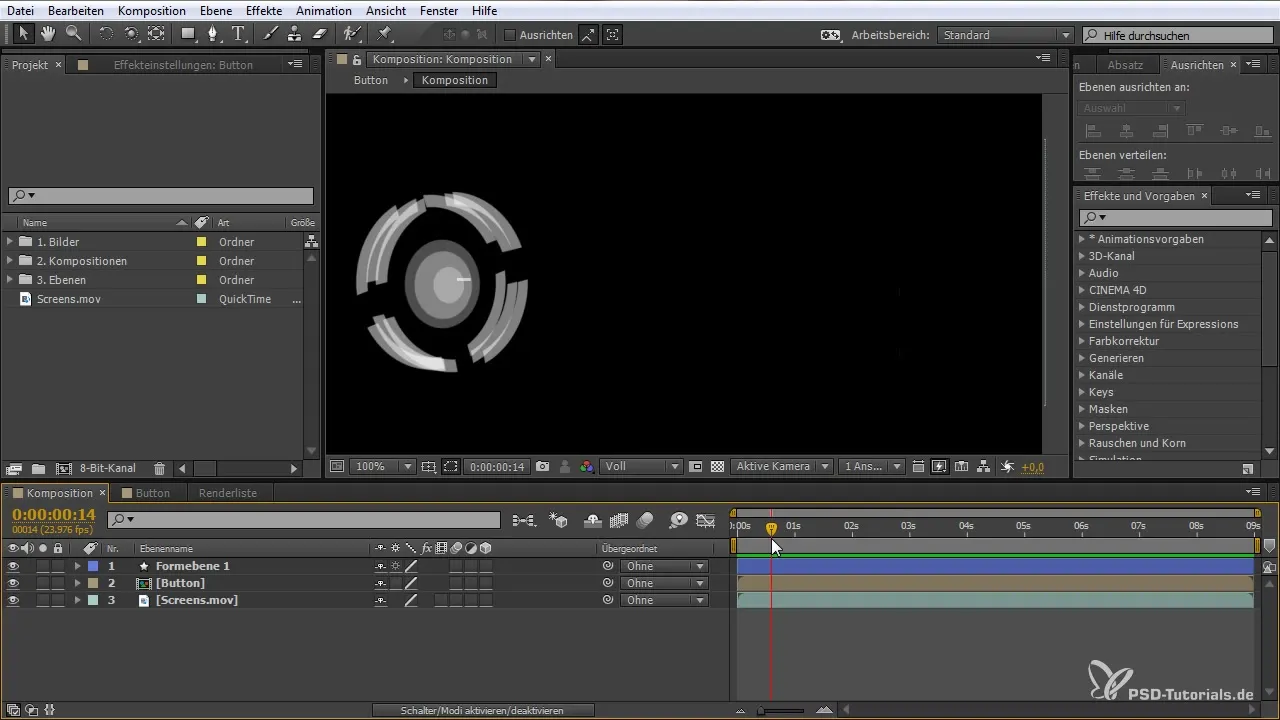Open the Ohne parent dropdown for [Button]
1280x720 pixels.
pos(664,583)
